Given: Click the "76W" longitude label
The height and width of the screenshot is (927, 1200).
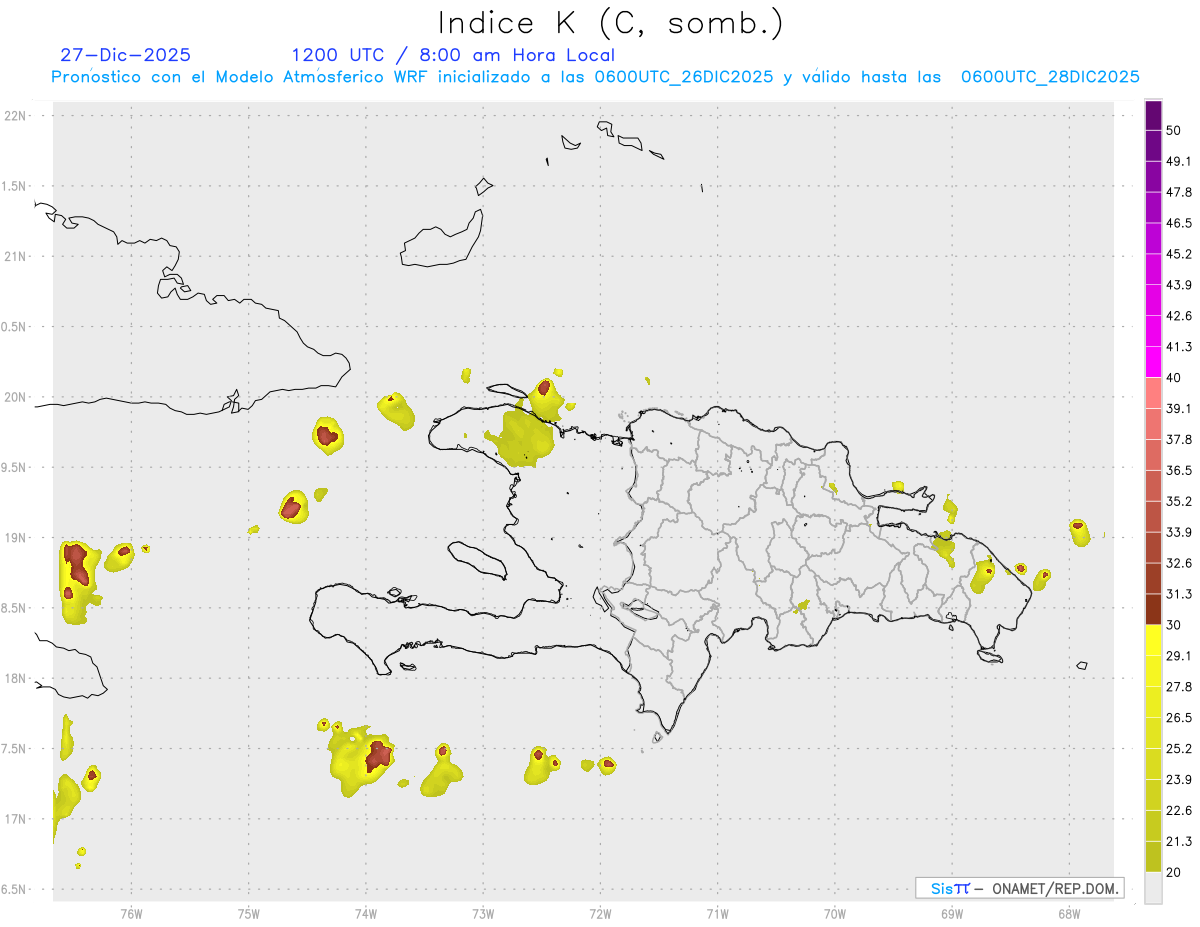Looking at the screenshot, I should pos(131,913).
